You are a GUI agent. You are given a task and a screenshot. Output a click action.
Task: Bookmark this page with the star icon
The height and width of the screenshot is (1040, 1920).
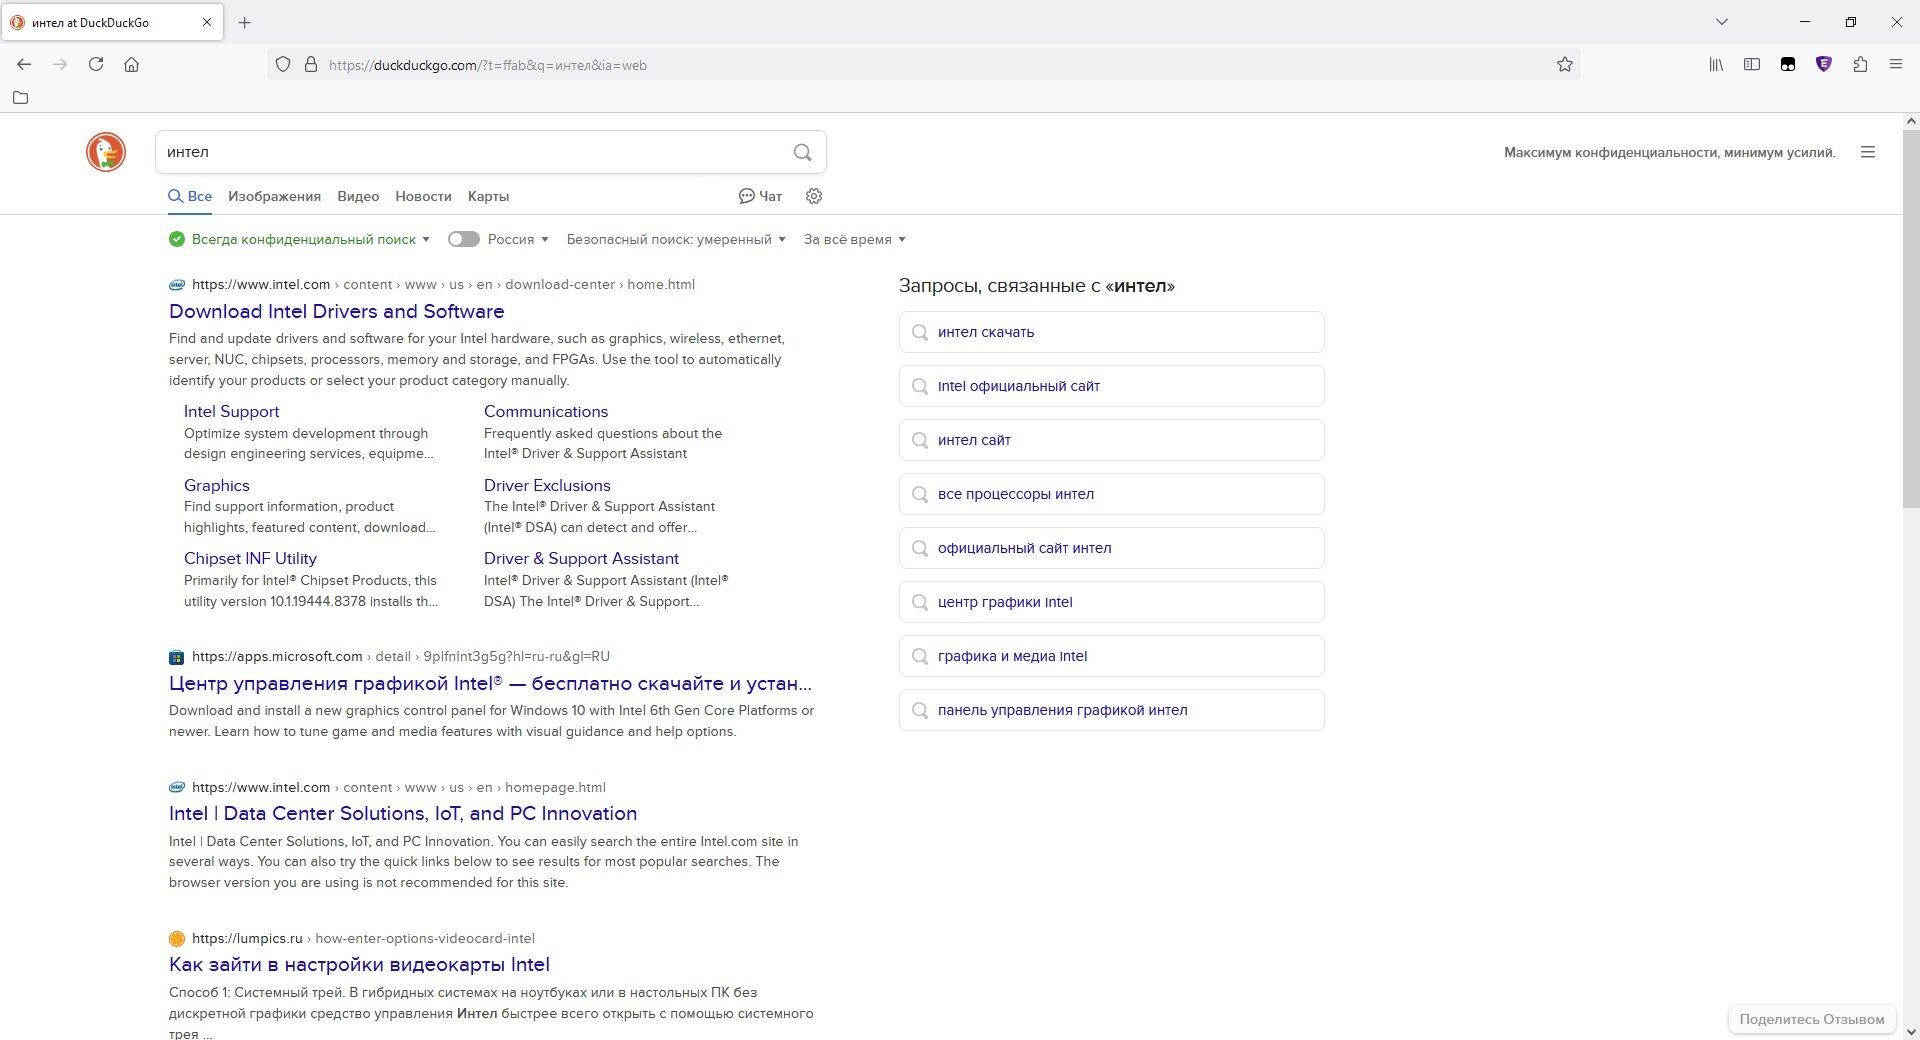(x=1565, y=64)
